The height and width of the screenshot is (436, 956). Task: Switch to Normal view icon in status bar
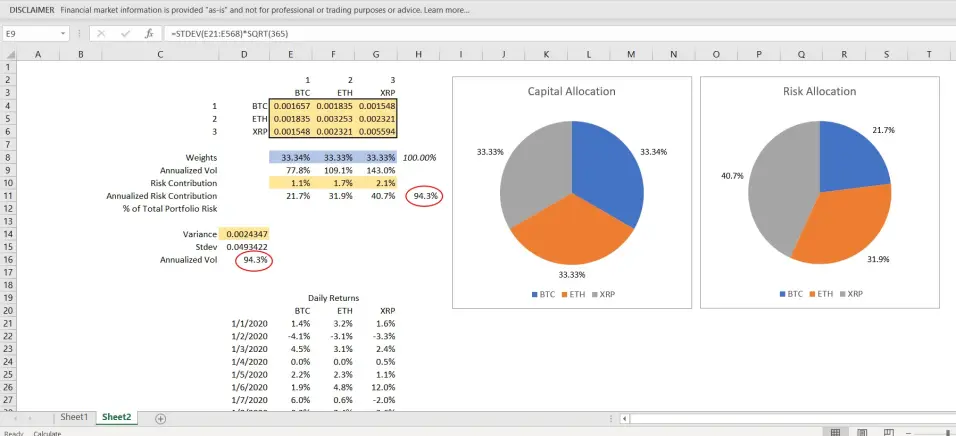tap(835, 432)
